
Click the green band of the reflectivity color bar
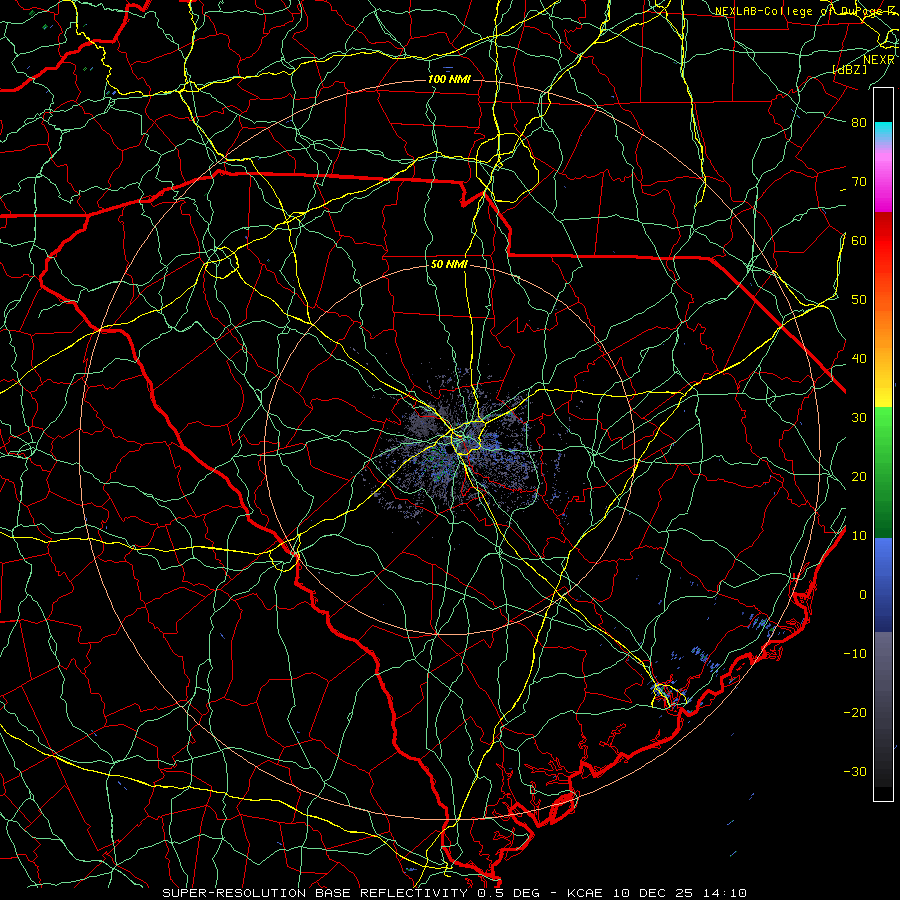(883, 472)
